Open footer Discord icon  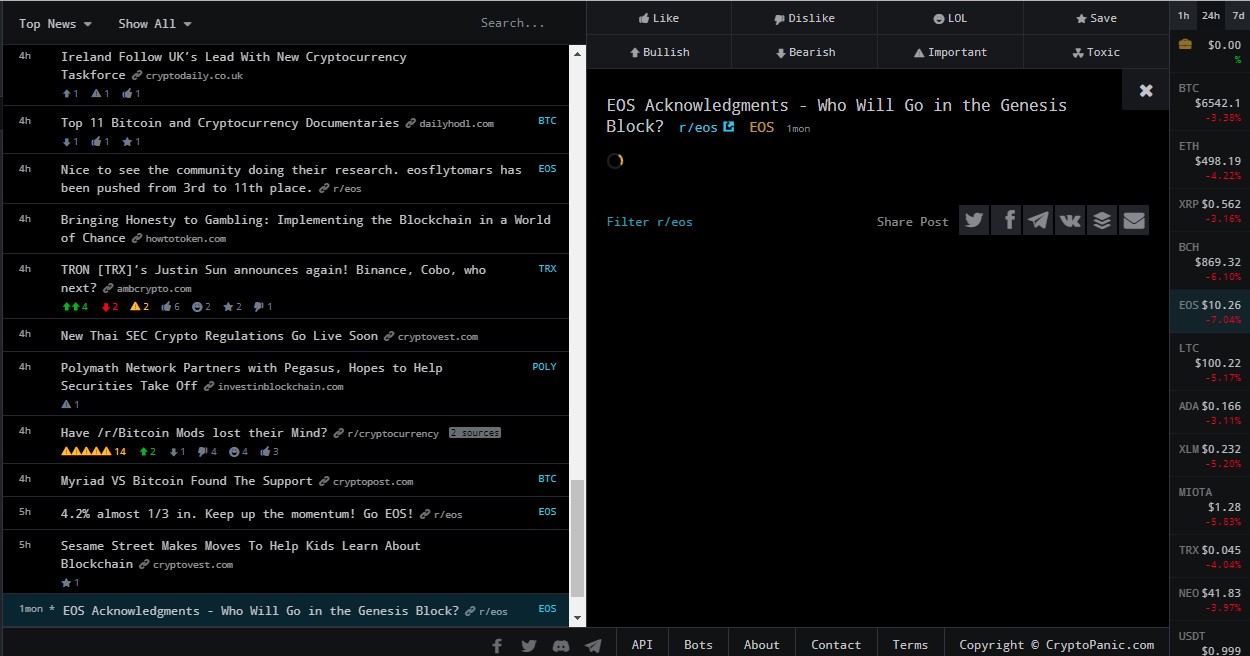click(561, 646)
